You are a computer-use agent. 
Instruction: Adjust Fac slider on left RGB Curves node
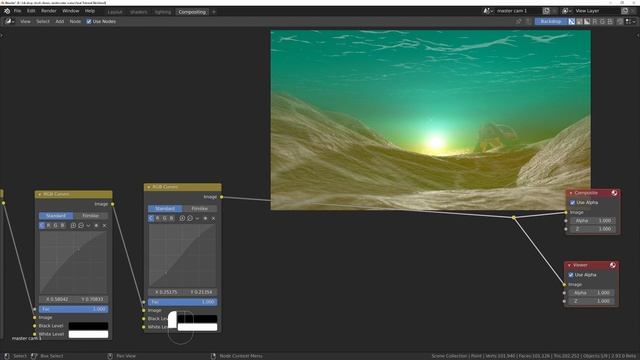coord(73,309)
